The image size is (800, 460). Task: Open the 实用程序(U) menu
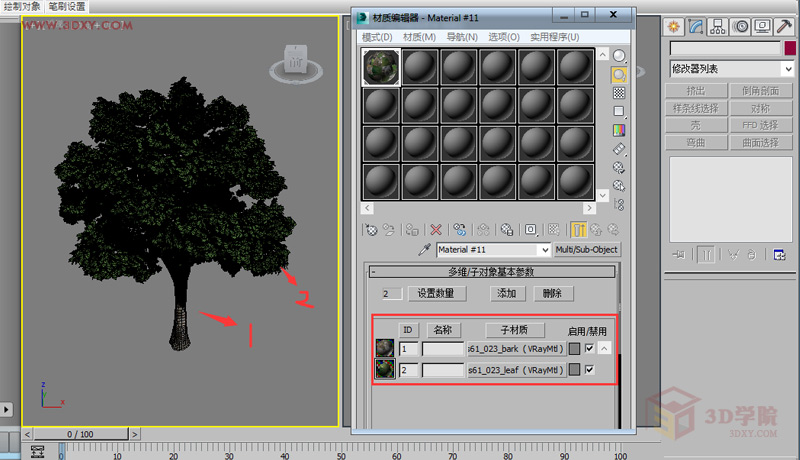[x=555, y=37]
